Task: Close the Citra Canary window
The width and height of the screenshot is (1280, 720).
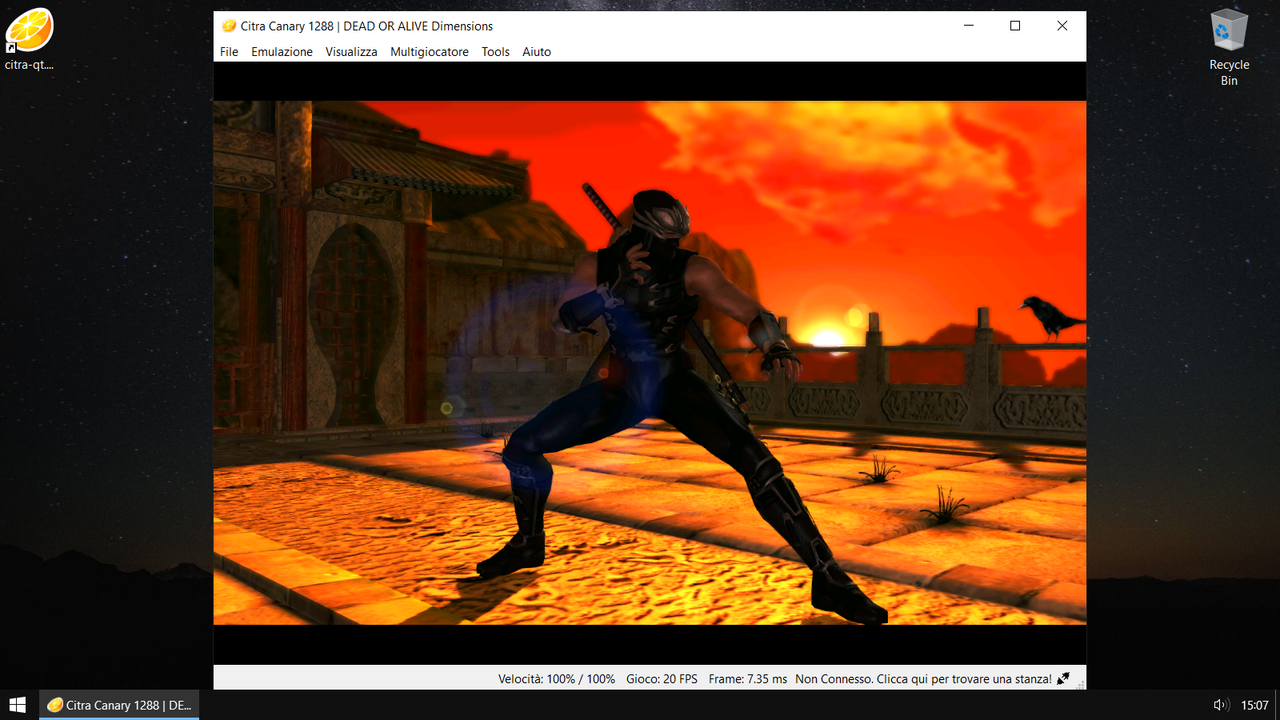Action: 1062,26
